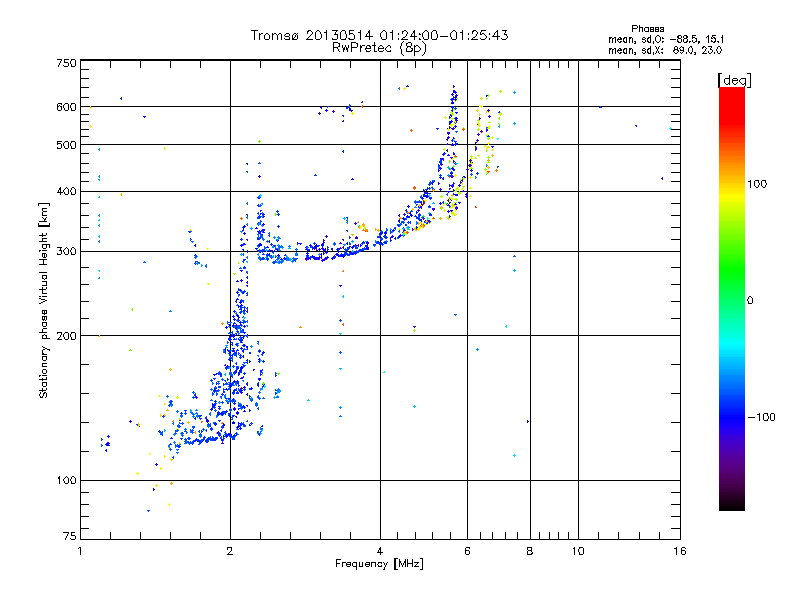800x600 pixels.
Task: Click the x-axis tick label '16'
Action: pyautogui.click(x=680, y=551)
